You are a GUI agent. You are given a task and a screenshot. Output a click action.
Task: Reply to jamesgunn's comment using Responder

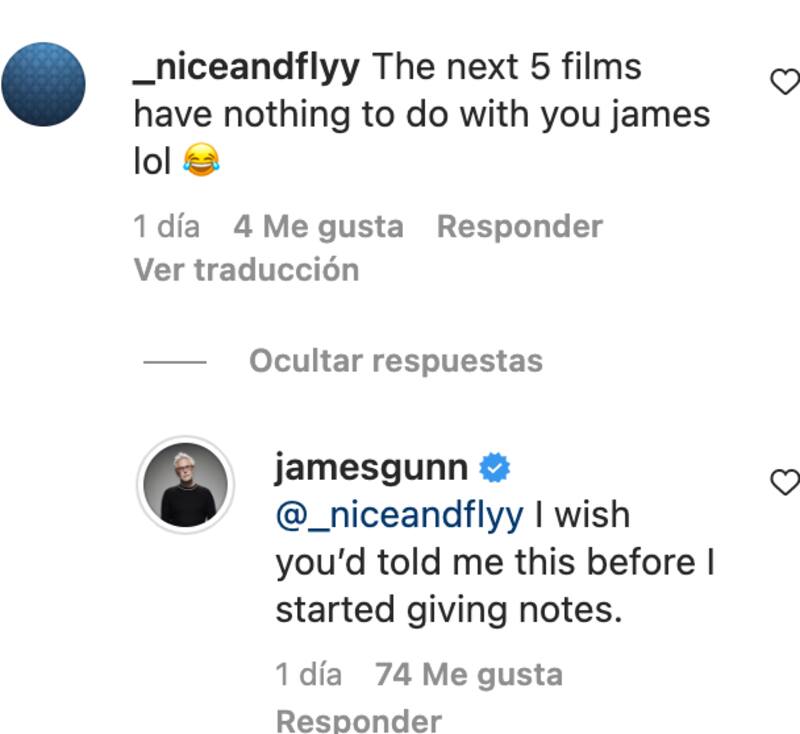(x=359, y=720)
